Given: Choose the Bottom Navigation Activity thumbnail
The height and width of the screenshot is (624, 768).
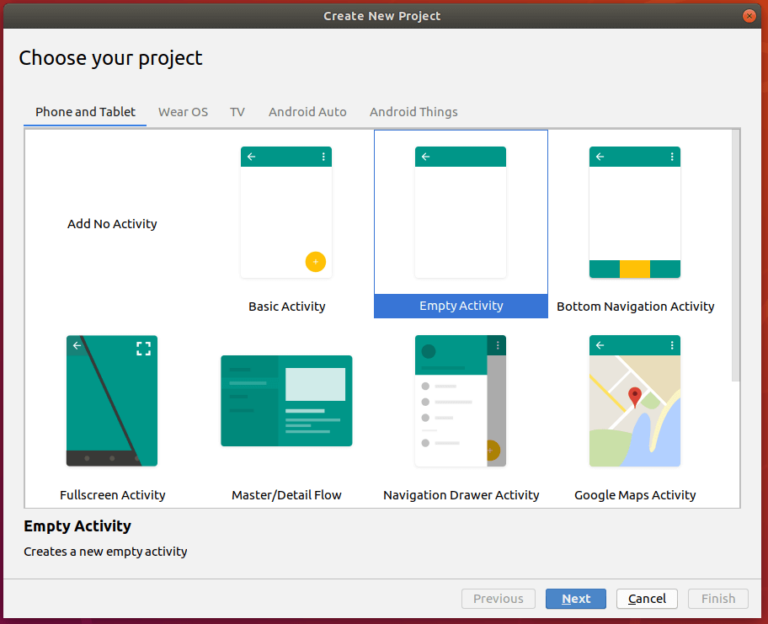Looking at the screenshot, I should pyautogui.click(x=635, y=212).
